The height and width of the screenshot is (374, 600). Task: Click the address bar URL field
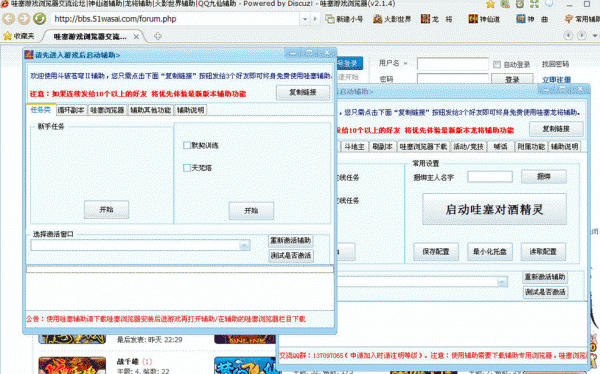click(176, 19)
